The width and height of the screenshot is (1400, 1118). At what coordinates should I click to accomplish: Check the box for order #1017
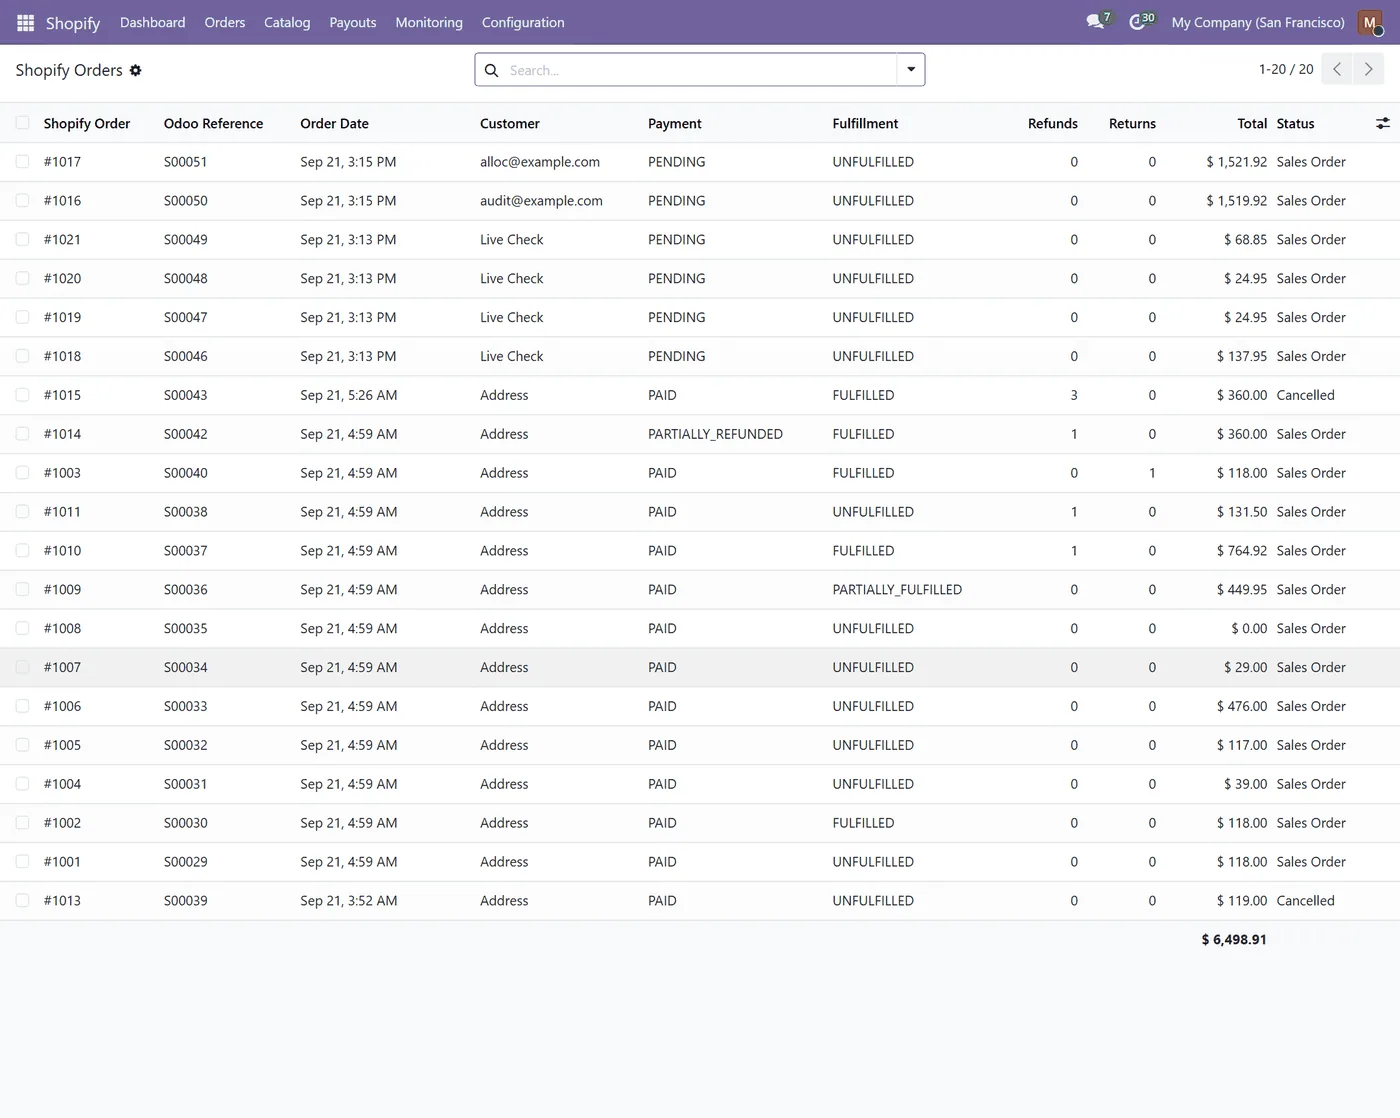pos(22,161)
